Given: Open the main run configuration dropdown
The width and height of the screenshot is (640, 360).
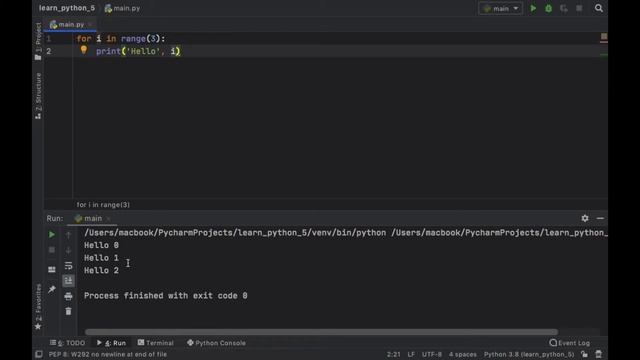Looking at the screenshot, I should pos(500,8).
